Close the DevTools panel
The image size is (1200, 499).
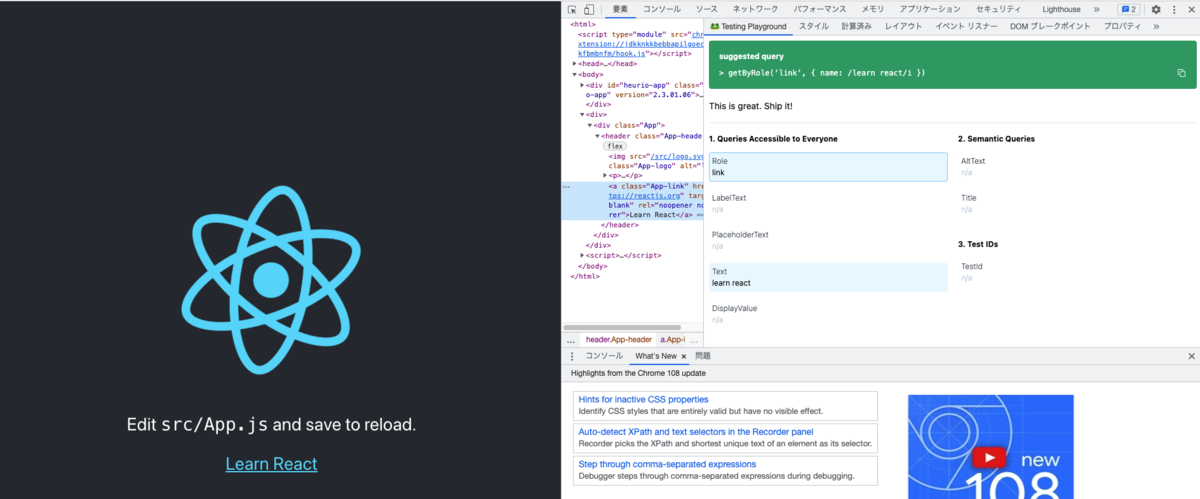click(x=1190, y=9)
